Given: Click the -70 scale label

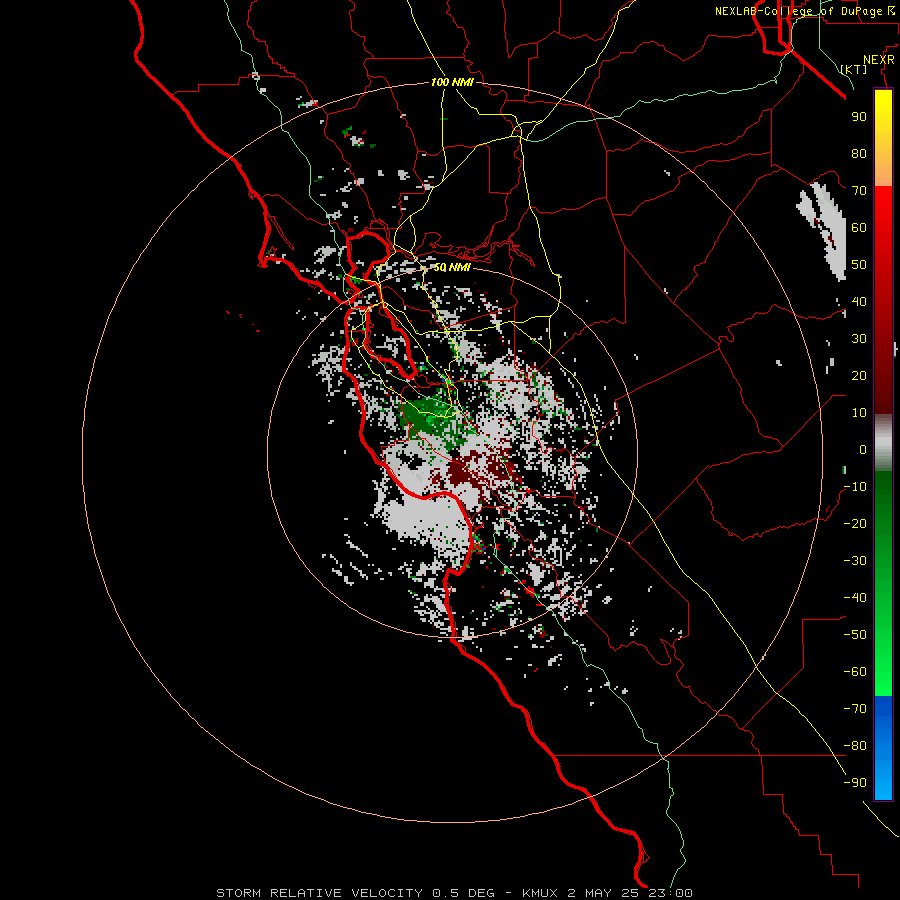Looking at the screenshot, I should [x=855, y=709].
